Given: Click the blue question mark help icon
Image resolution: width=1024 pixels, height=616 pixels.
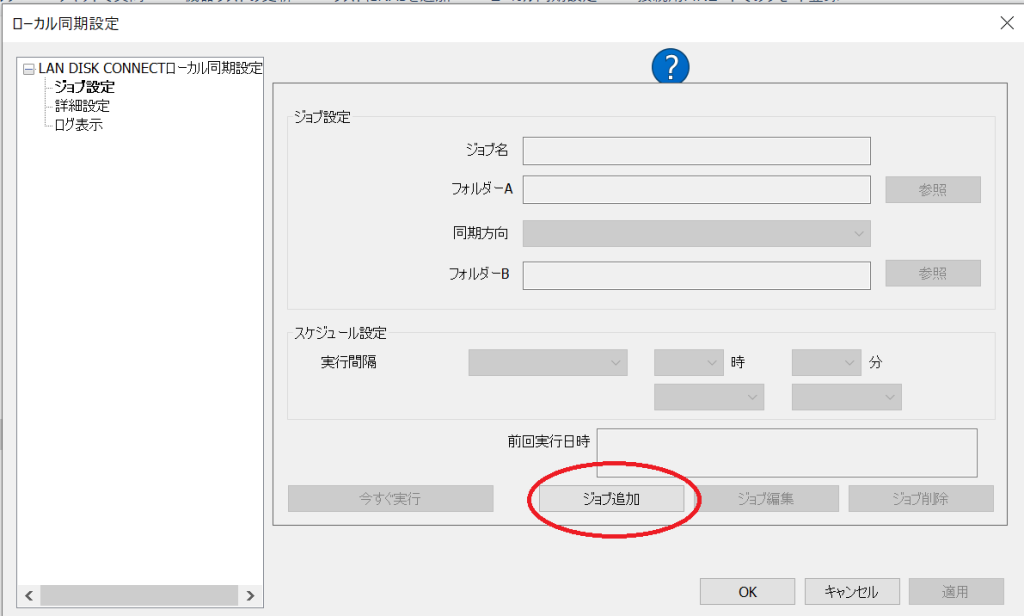Looking at the screenshot, I should point(671,67).
